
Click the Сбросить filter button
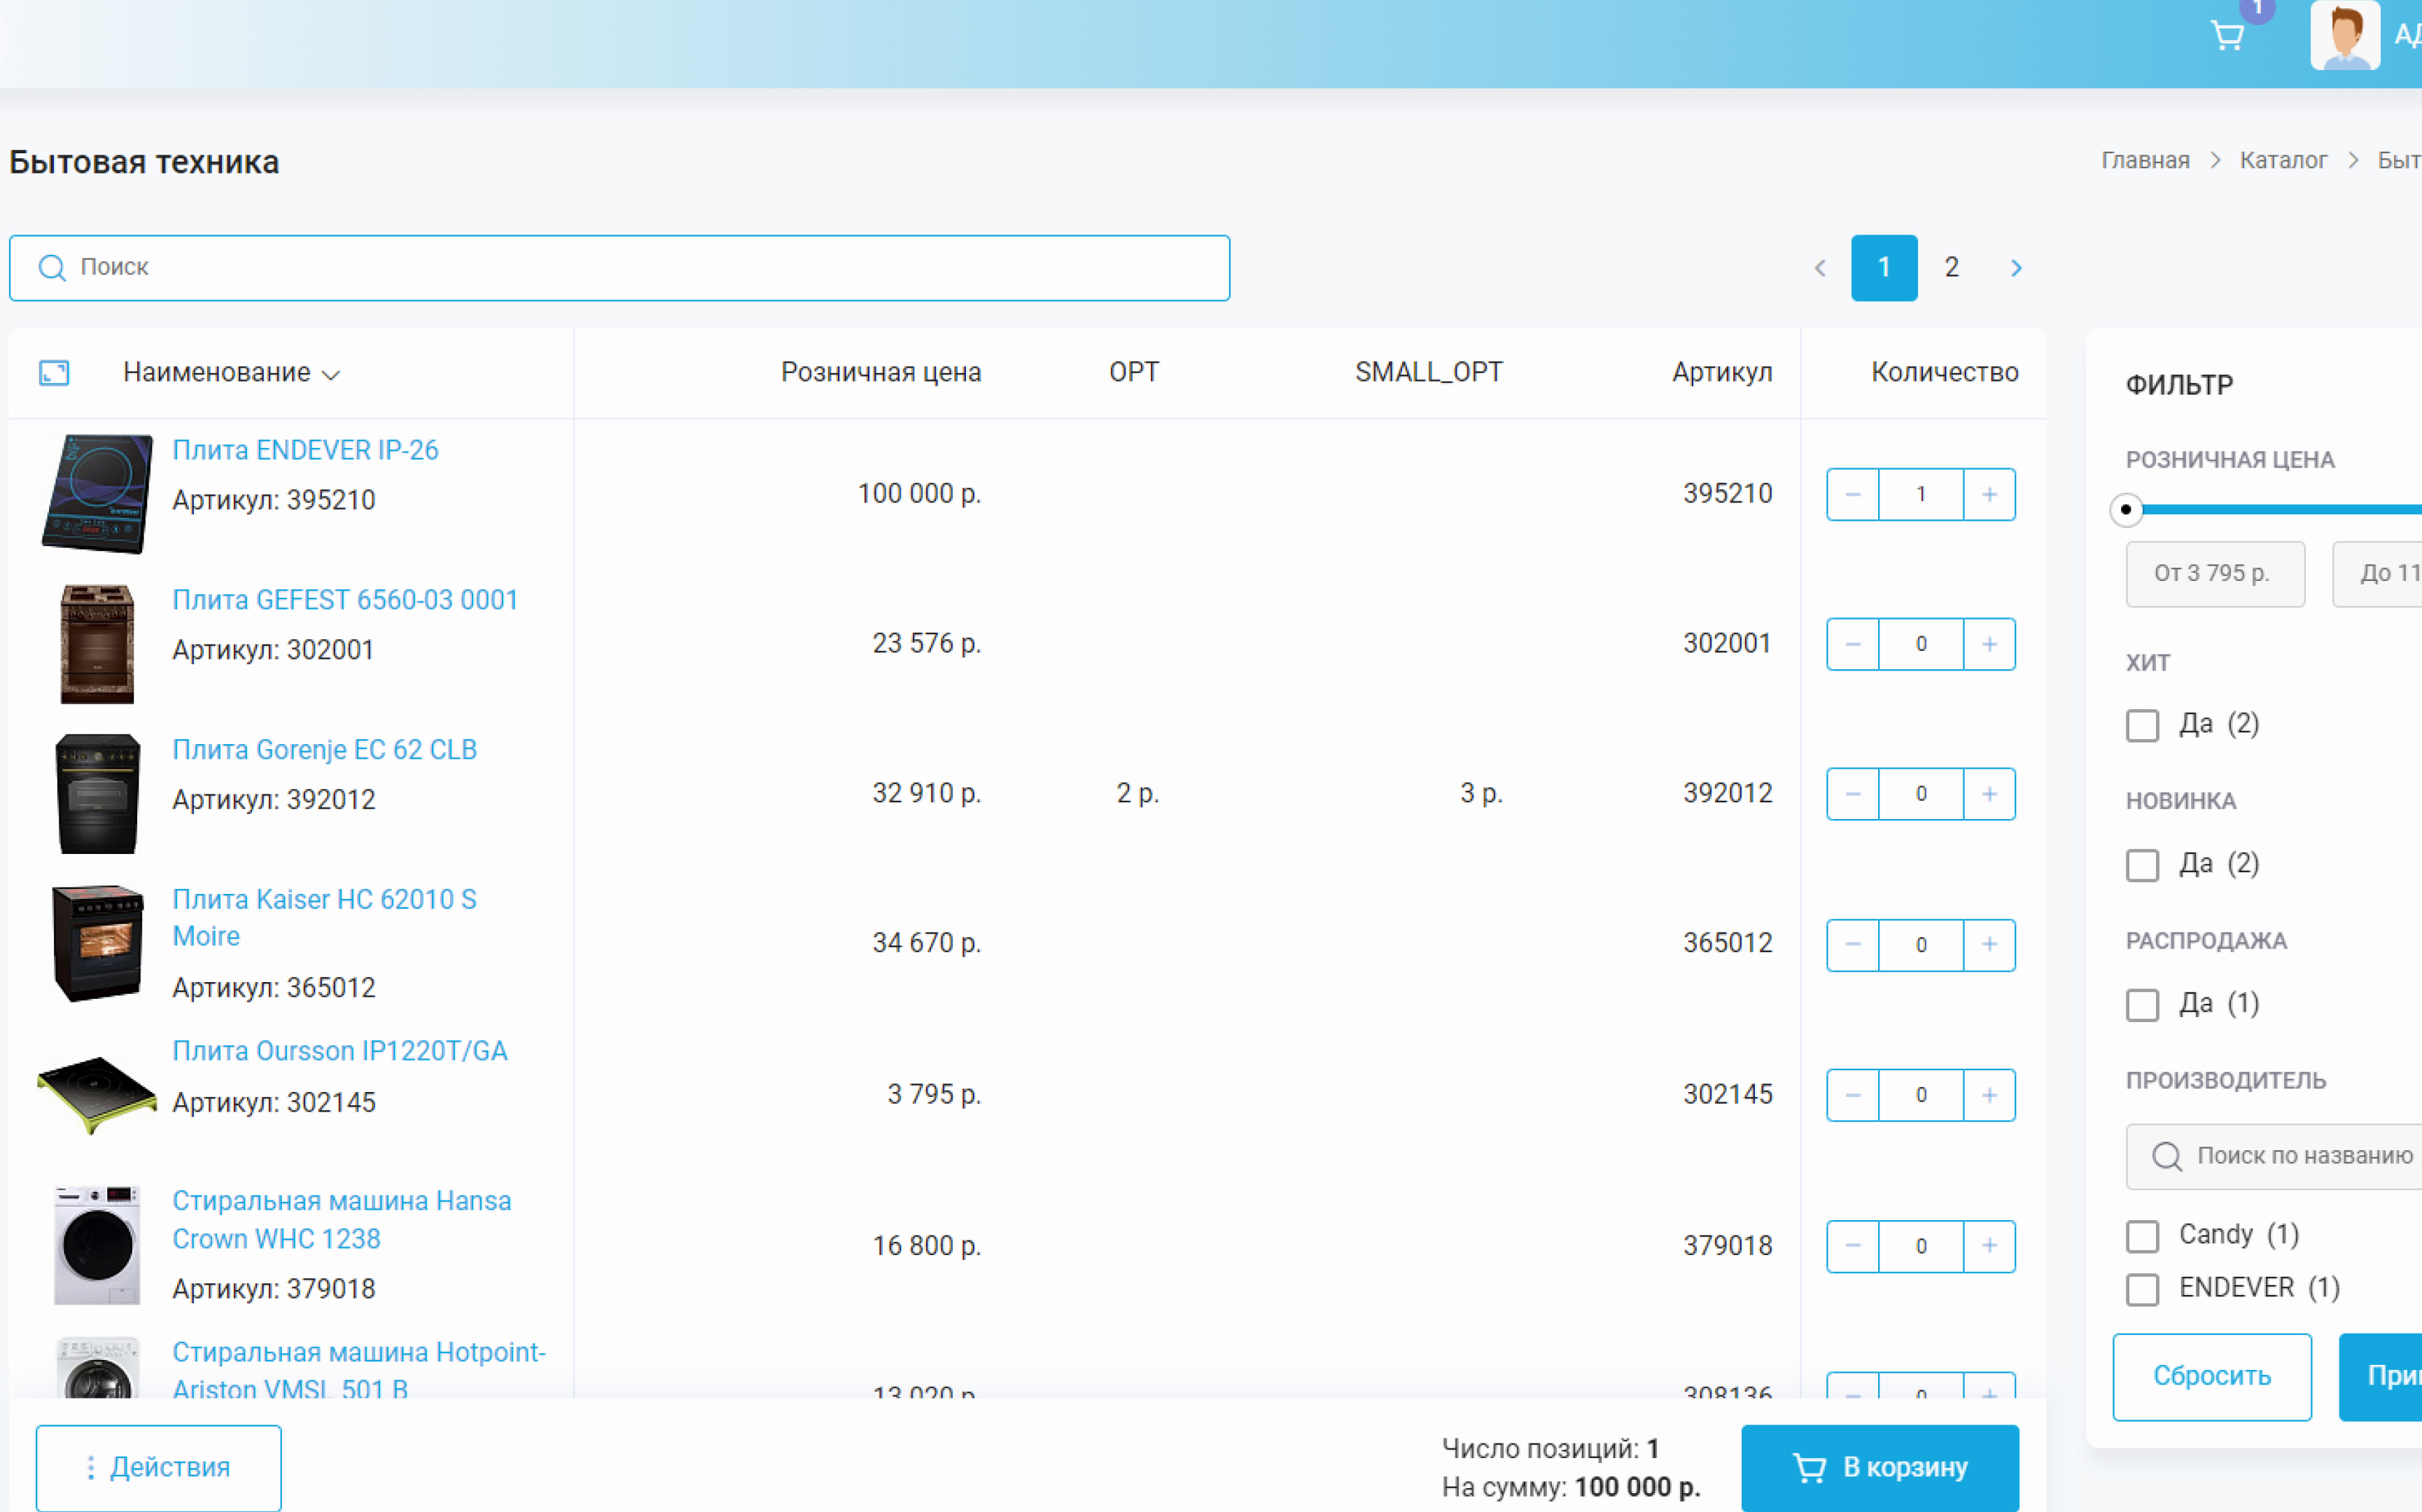(x=2212, y=1377)
